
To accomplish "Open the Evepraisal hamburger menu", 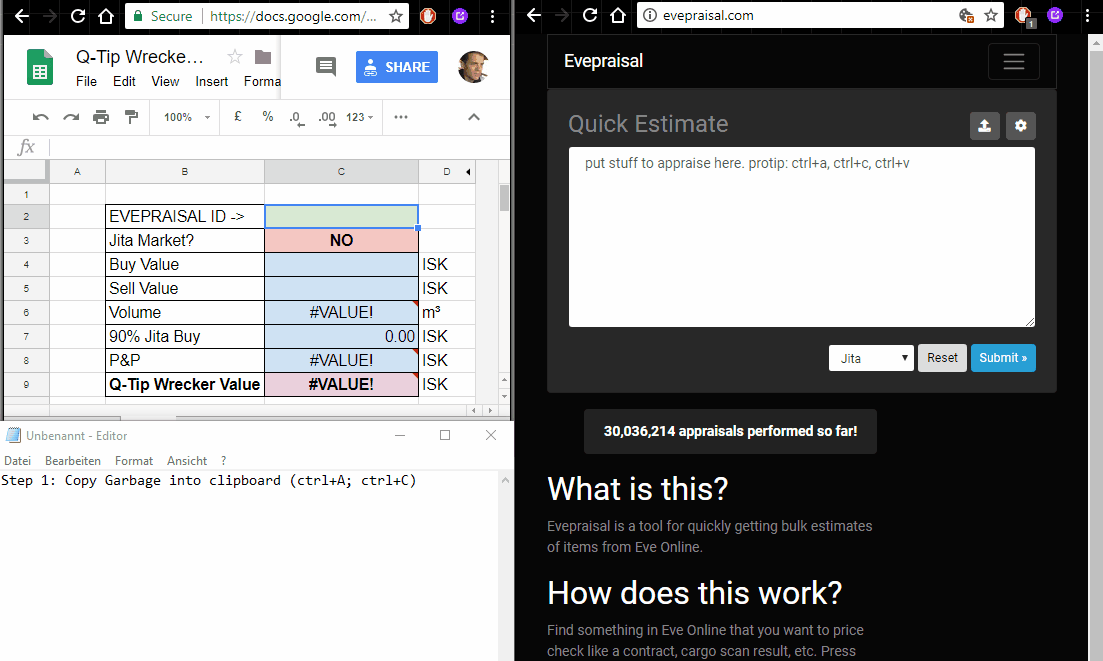I will point(1014,62).
